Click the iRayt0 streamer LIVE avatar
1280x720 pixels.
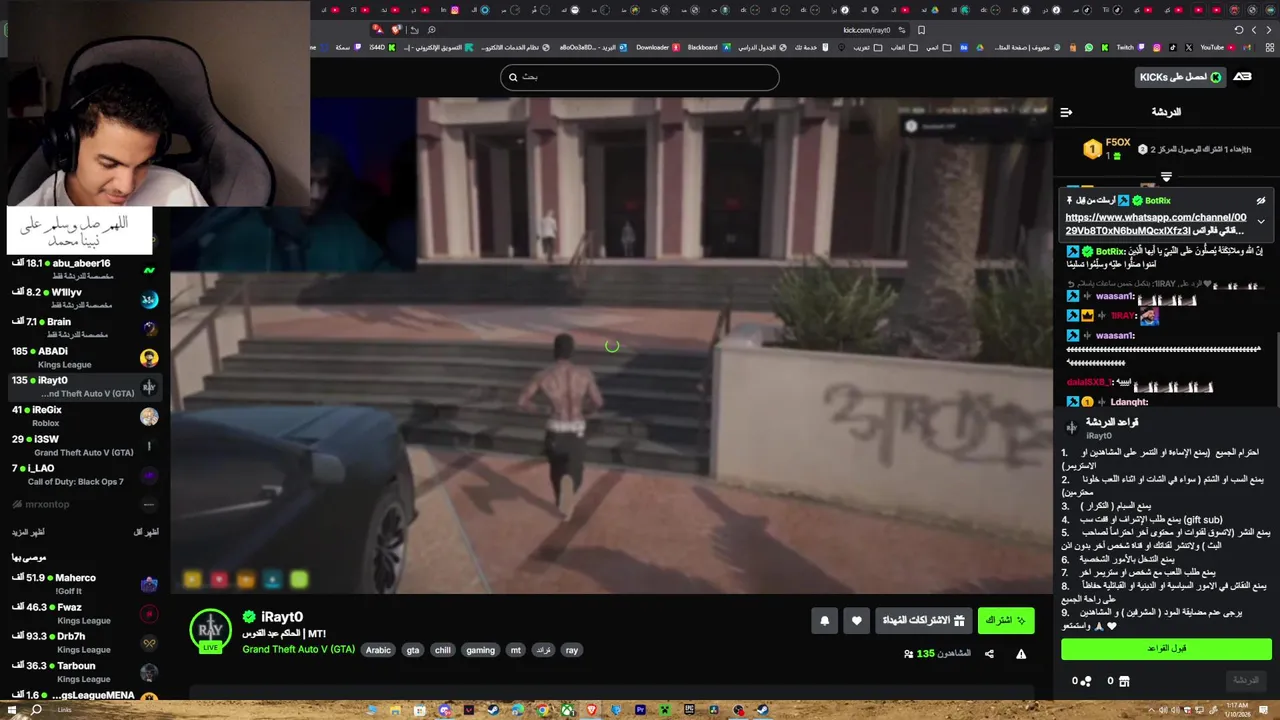tap(210, 631)
